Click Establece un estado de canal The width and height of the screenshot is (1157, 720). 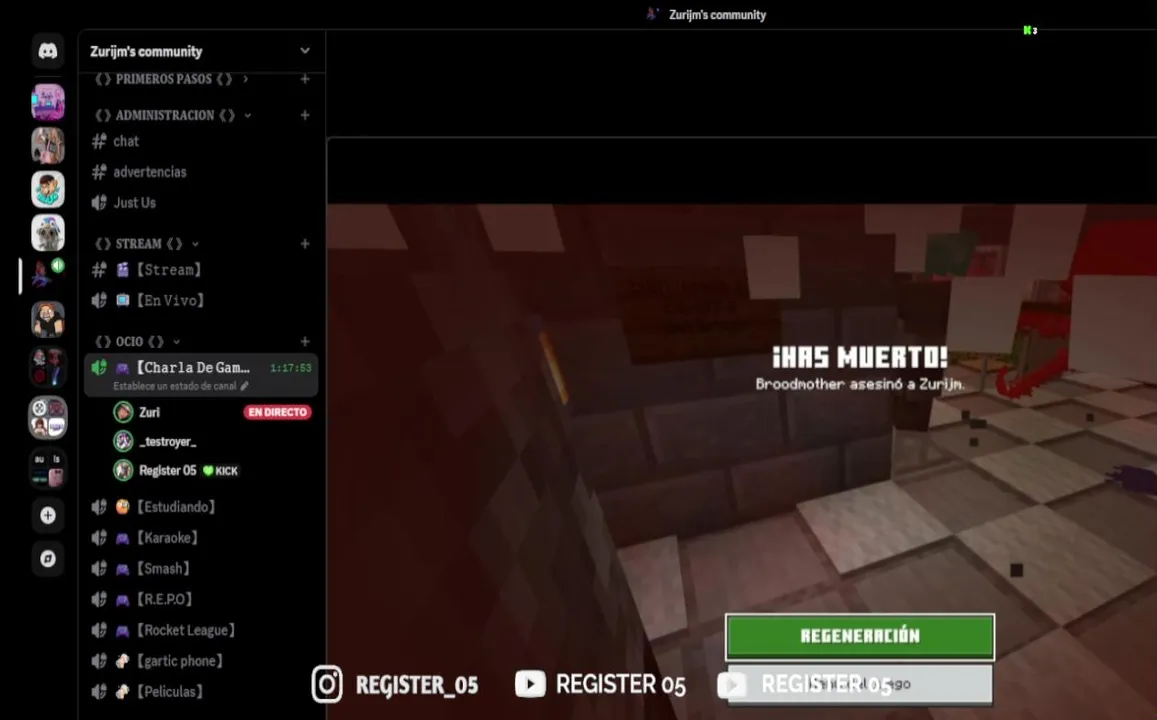[181, 386]
